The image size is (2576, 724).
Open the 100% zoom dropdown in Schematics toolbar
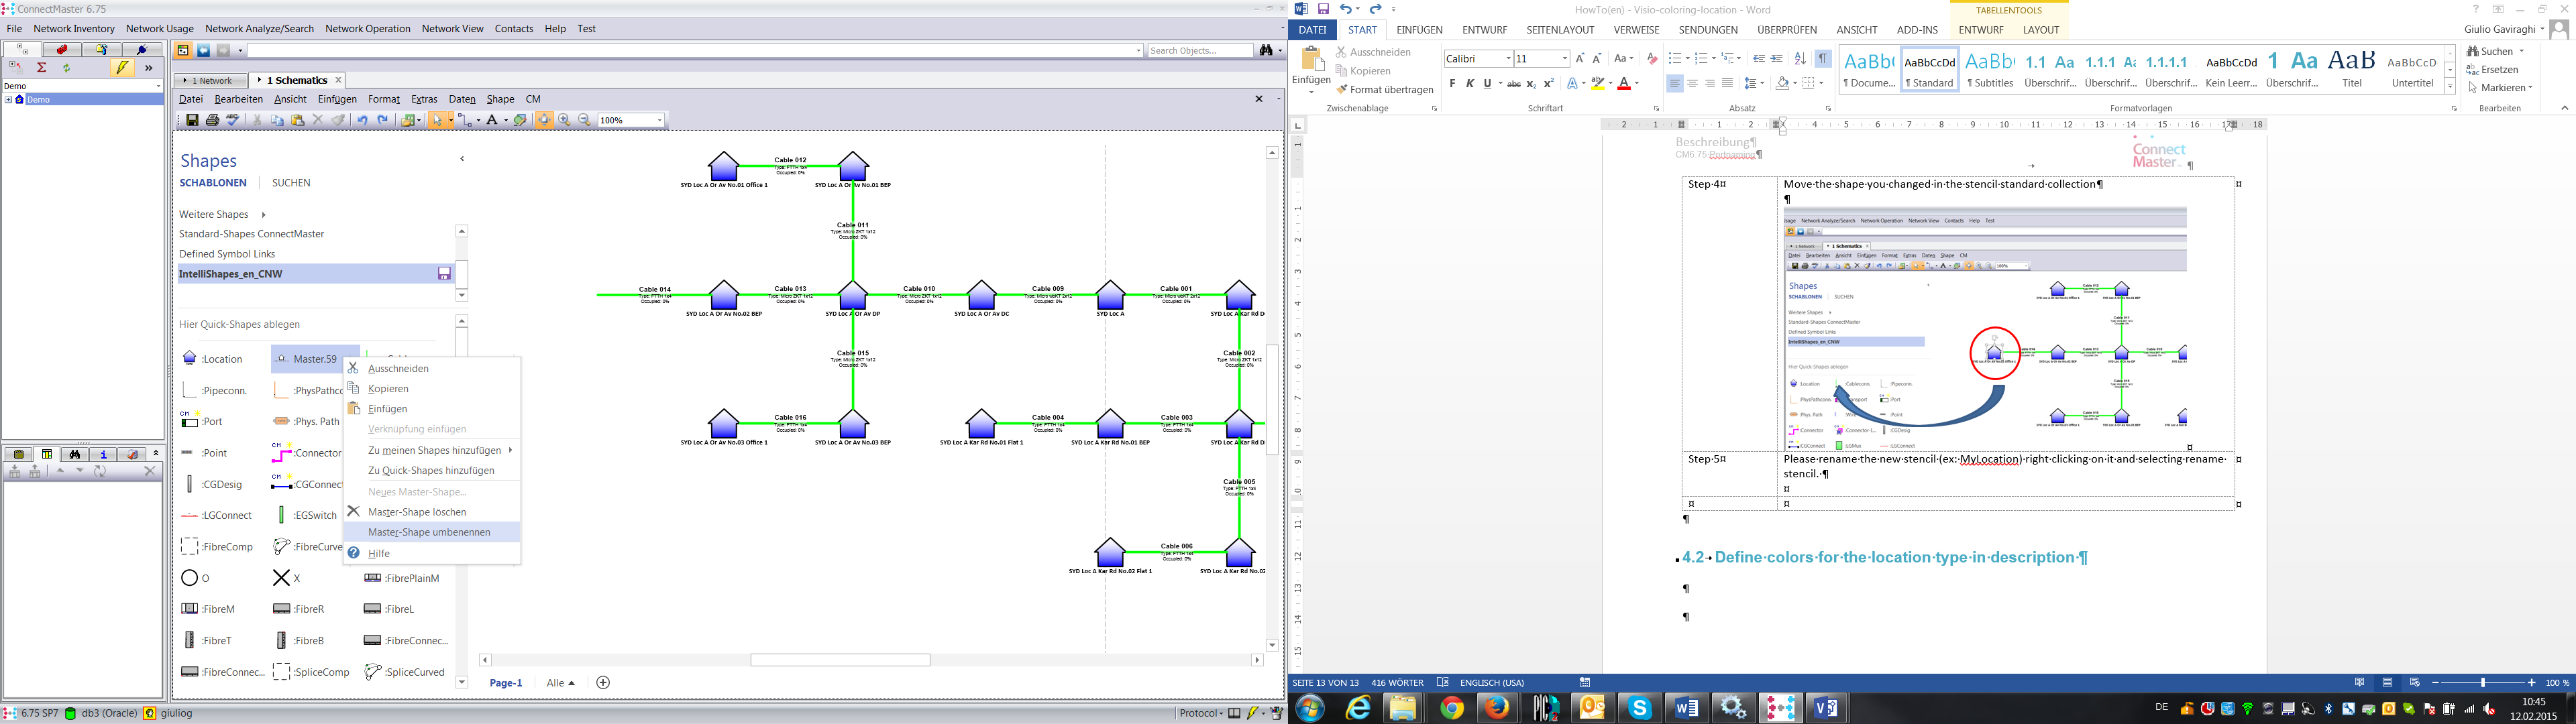click(x=659, y=120)
